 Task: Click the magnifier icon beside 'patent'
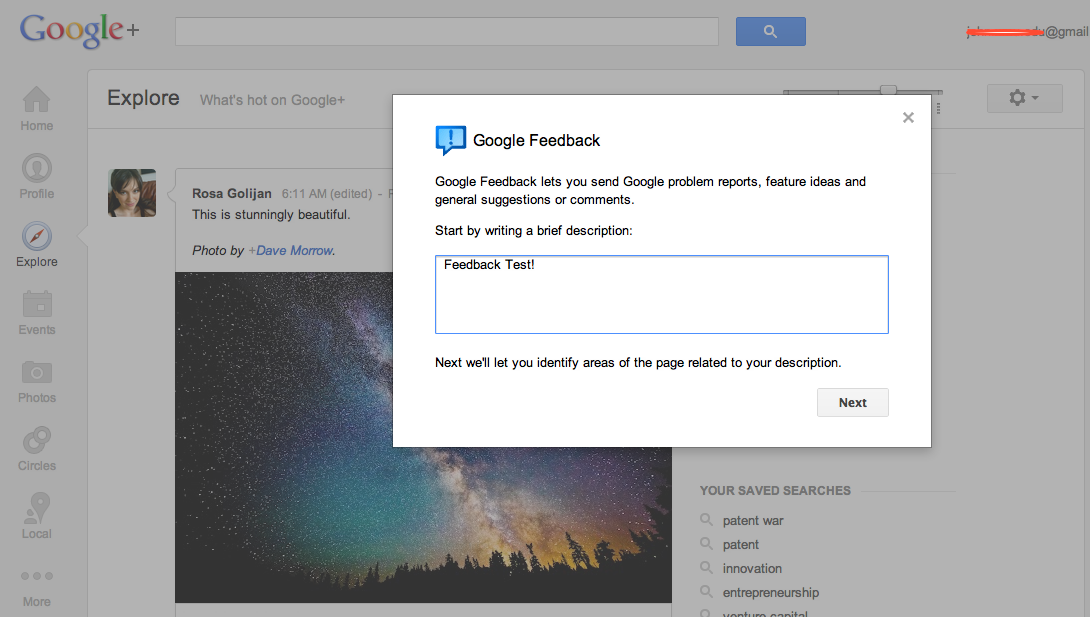706,543
